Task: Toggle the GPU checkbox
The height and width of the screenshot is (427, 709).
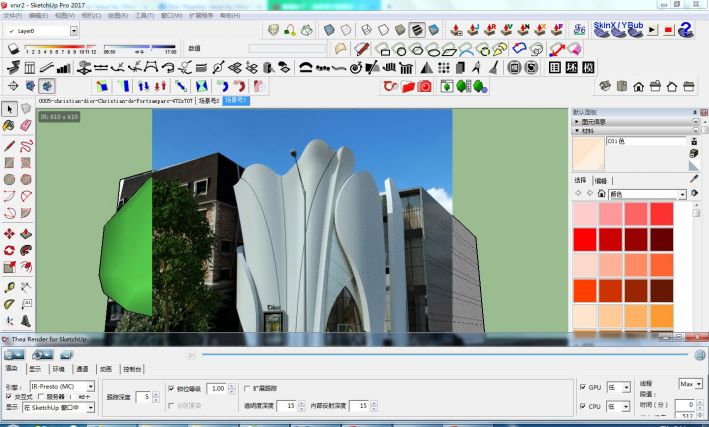Action: coord(583,387)
